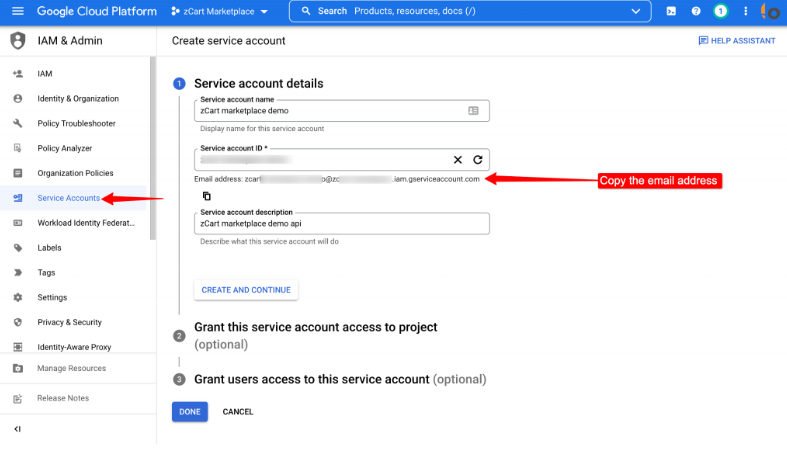Go to Identity-Aware Proxy page
The image size is (787, 449).
point(74,347)
